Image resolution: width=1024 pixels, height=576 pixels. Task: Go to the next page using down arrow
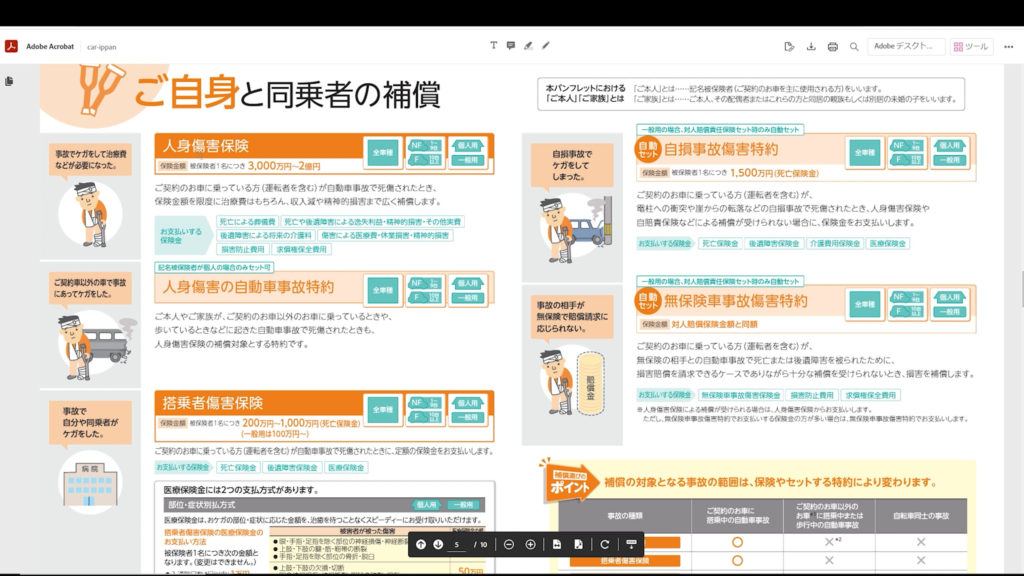[438, 544]
